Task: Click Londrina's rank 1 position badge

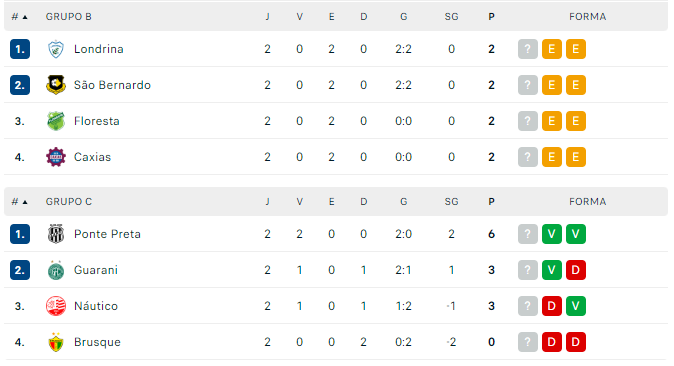Action: [x=20, y=49]
